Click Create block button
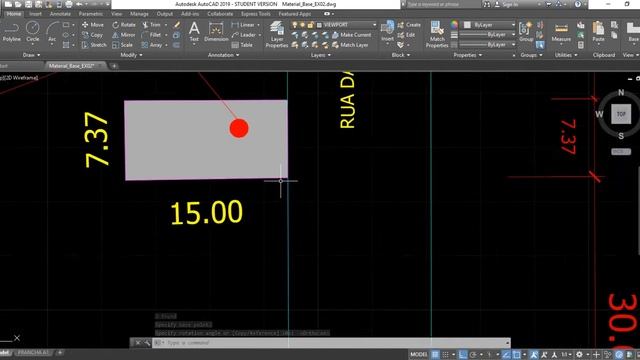 (x=409, y=25)
